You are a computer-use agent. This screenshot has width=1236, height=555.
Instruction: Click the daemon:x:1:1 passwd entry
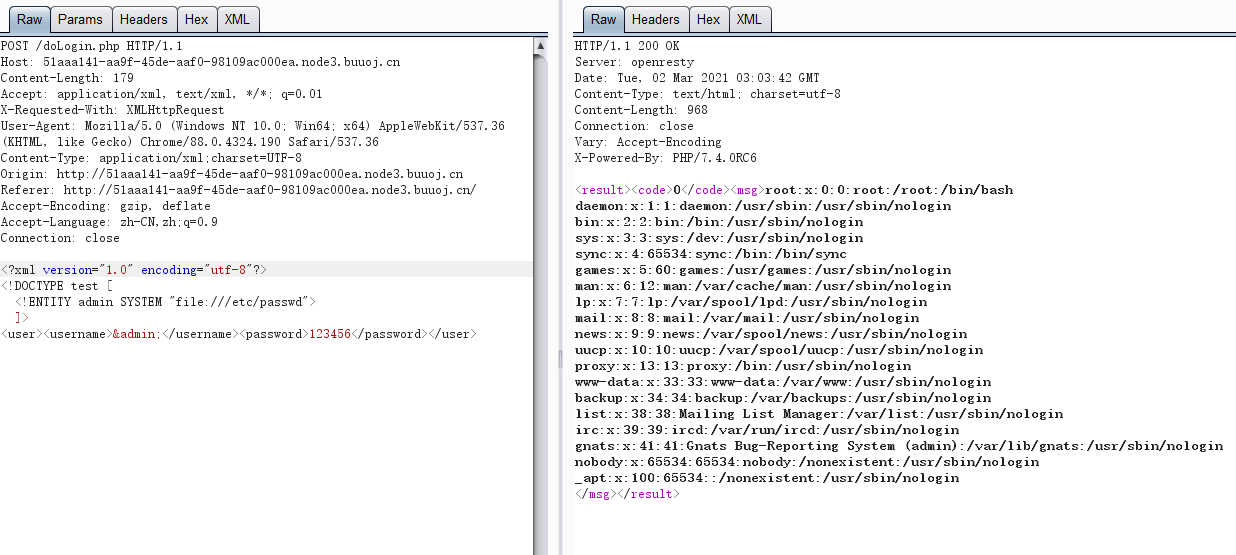click(763, 206)
